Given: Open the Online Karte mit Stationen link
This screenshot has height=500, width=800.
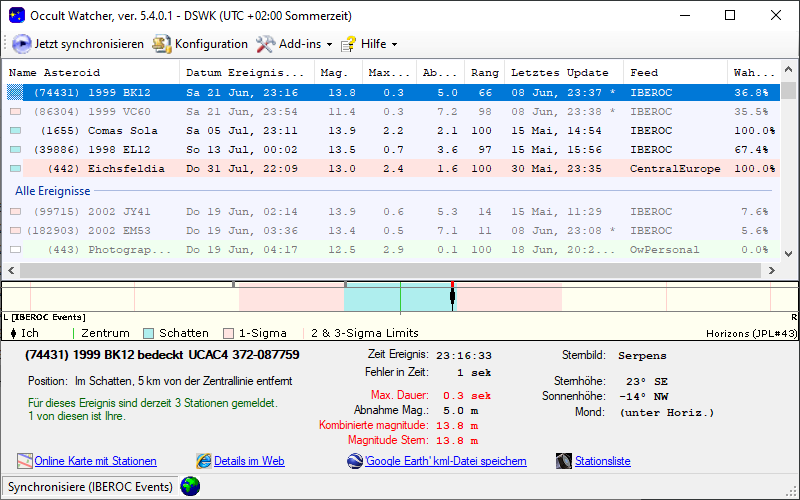Looking at the screenshot, I should click(95, 461).
